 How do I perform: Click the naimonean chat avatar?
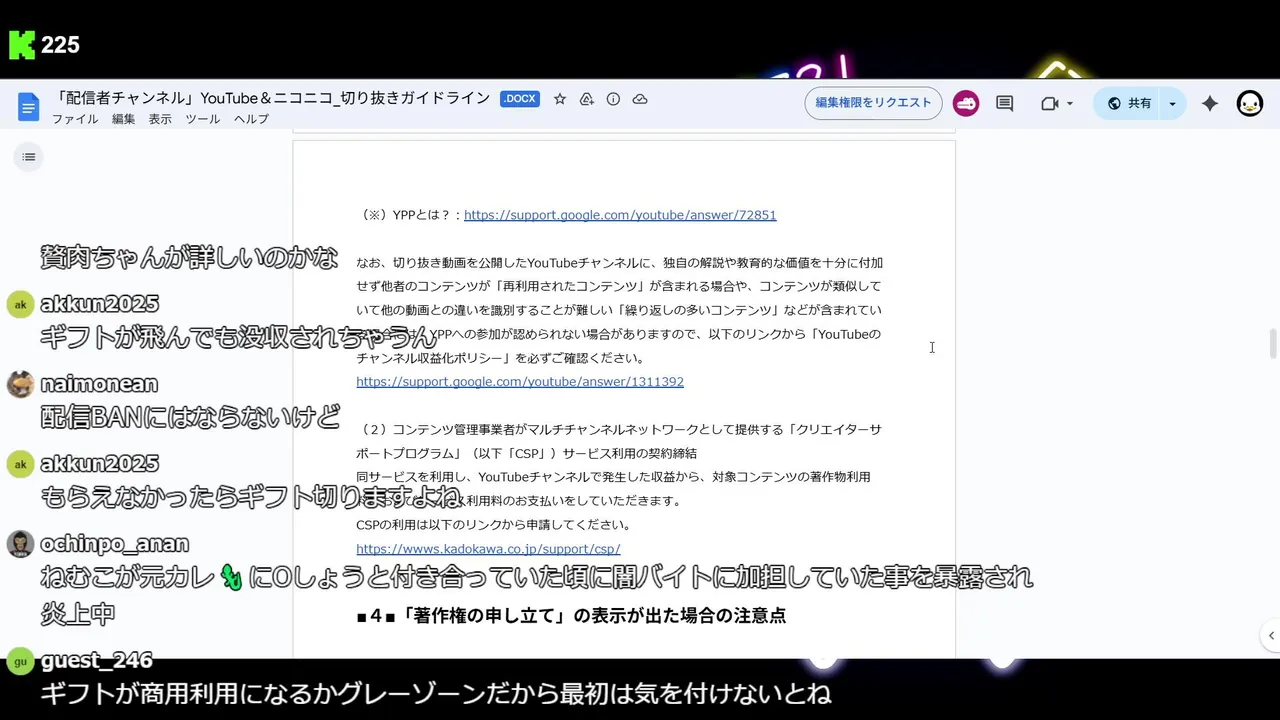click(x=20, y=384)
